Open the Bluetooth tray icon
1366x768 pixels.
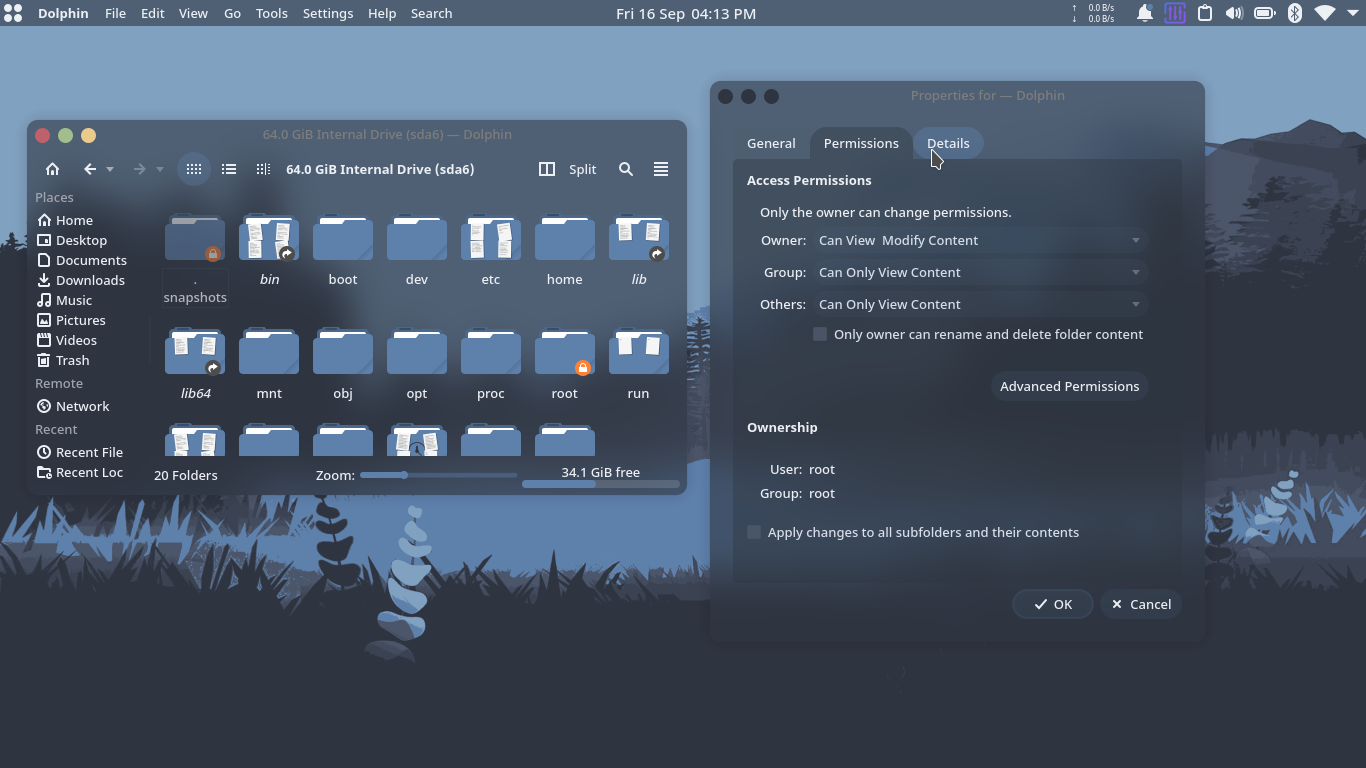(1295, 13)
